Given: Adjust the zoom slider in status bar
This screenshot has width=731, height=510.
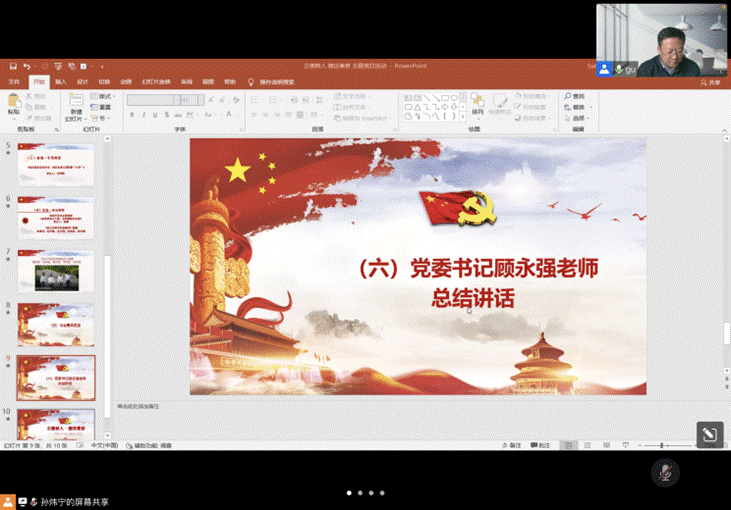Looking at the screenshot, I should tap(662, 446).
